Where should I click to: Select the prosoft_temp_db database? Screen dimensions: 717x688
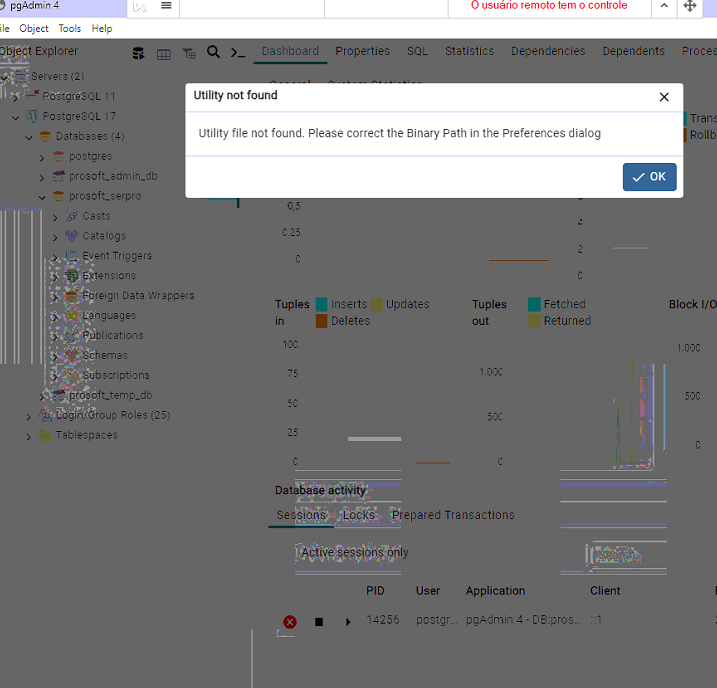[x=111, y=395]
